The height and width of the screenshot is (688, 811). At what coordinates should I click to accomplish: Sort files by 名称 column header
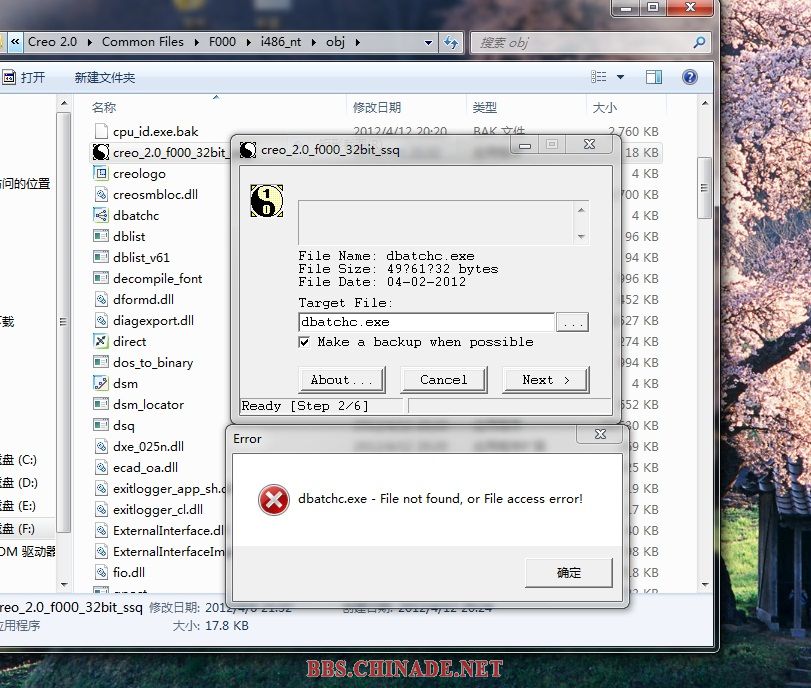104,108
